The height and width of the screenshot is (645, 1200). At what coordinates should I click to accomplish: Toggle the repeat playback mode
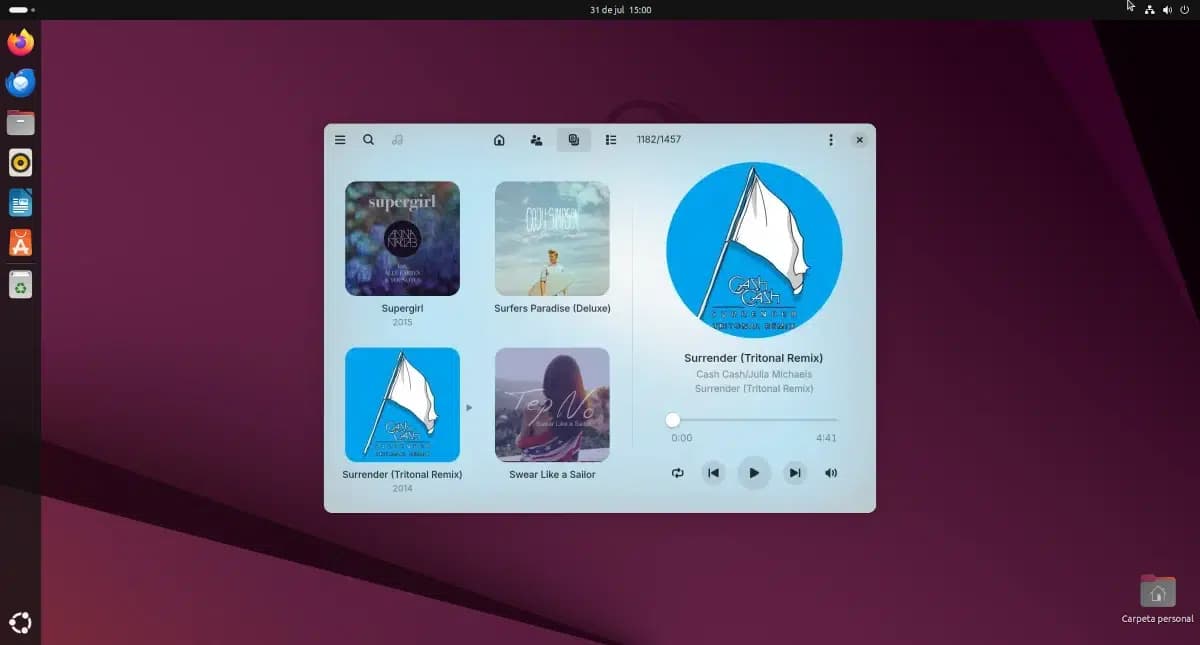678,473
